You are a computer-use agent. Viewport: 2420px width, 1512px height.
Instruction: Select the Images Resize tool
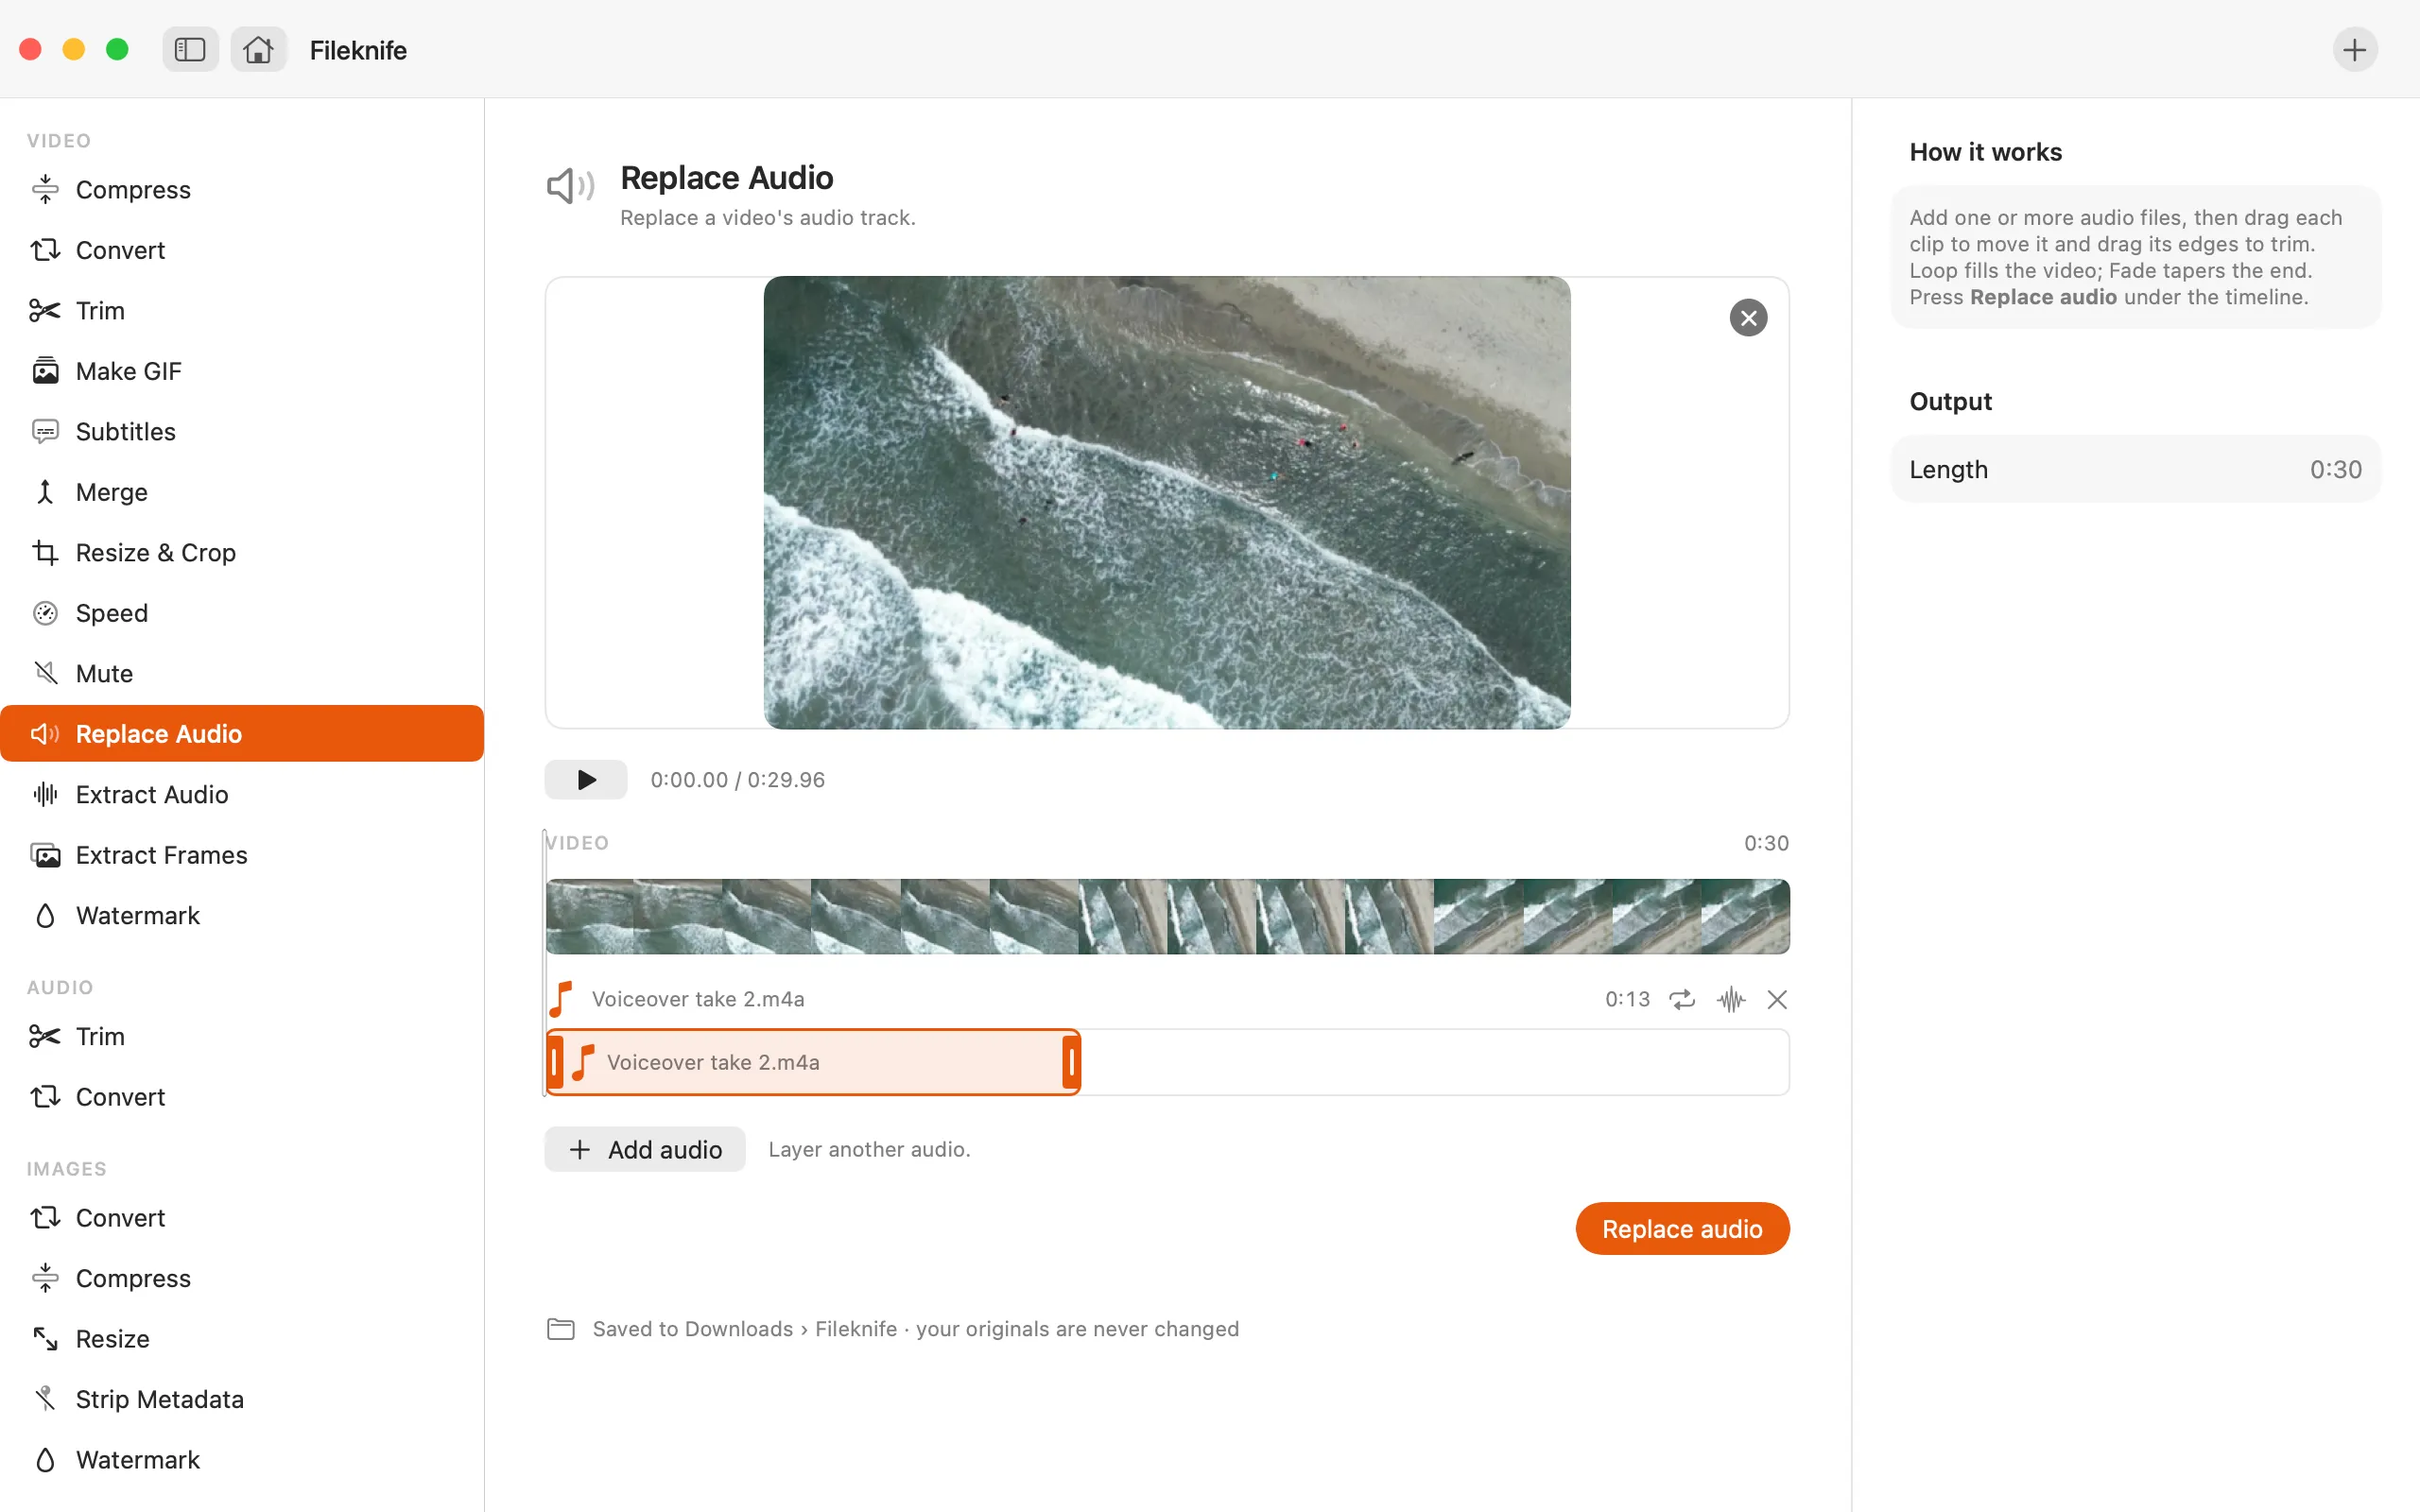(242, 1339)
